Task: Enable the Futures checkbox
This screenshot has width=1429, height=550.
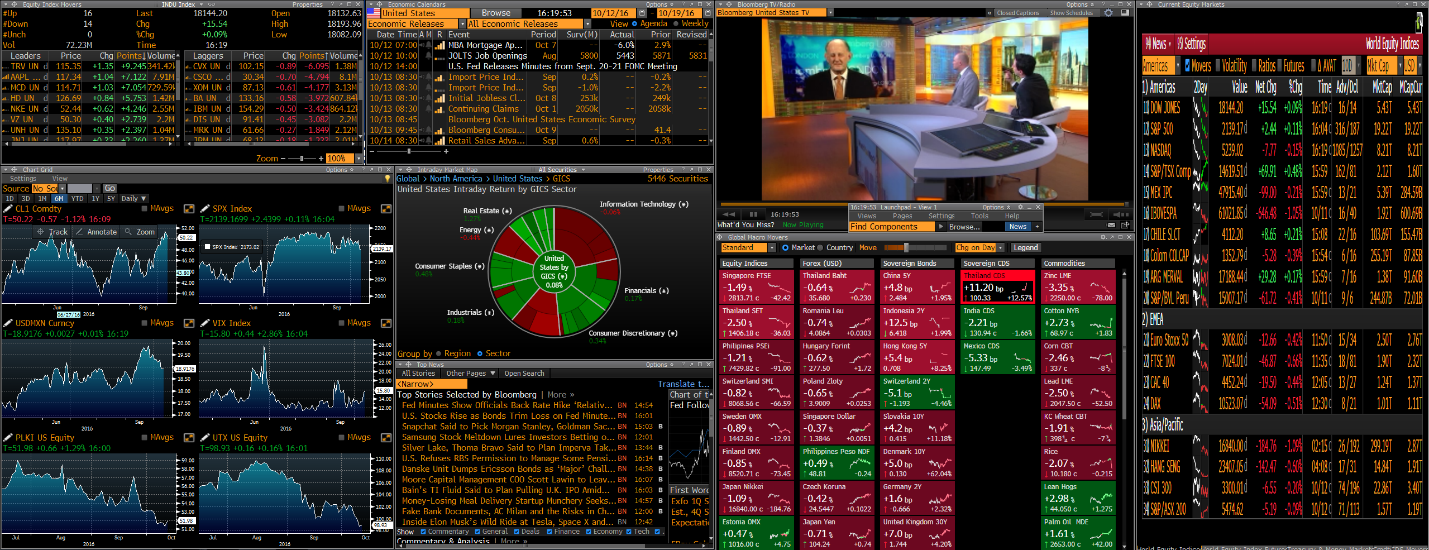Action: [1280, 65]
